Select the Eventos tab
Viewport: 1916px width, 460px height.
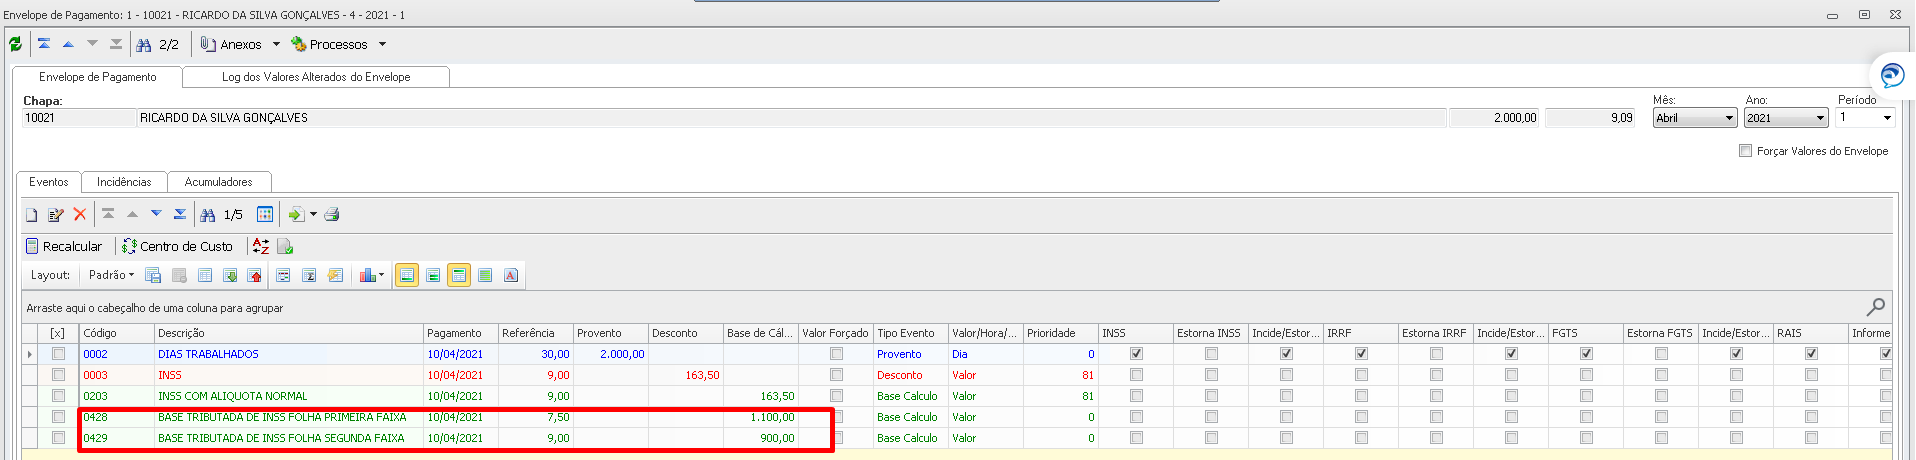[x=49, y=182]
